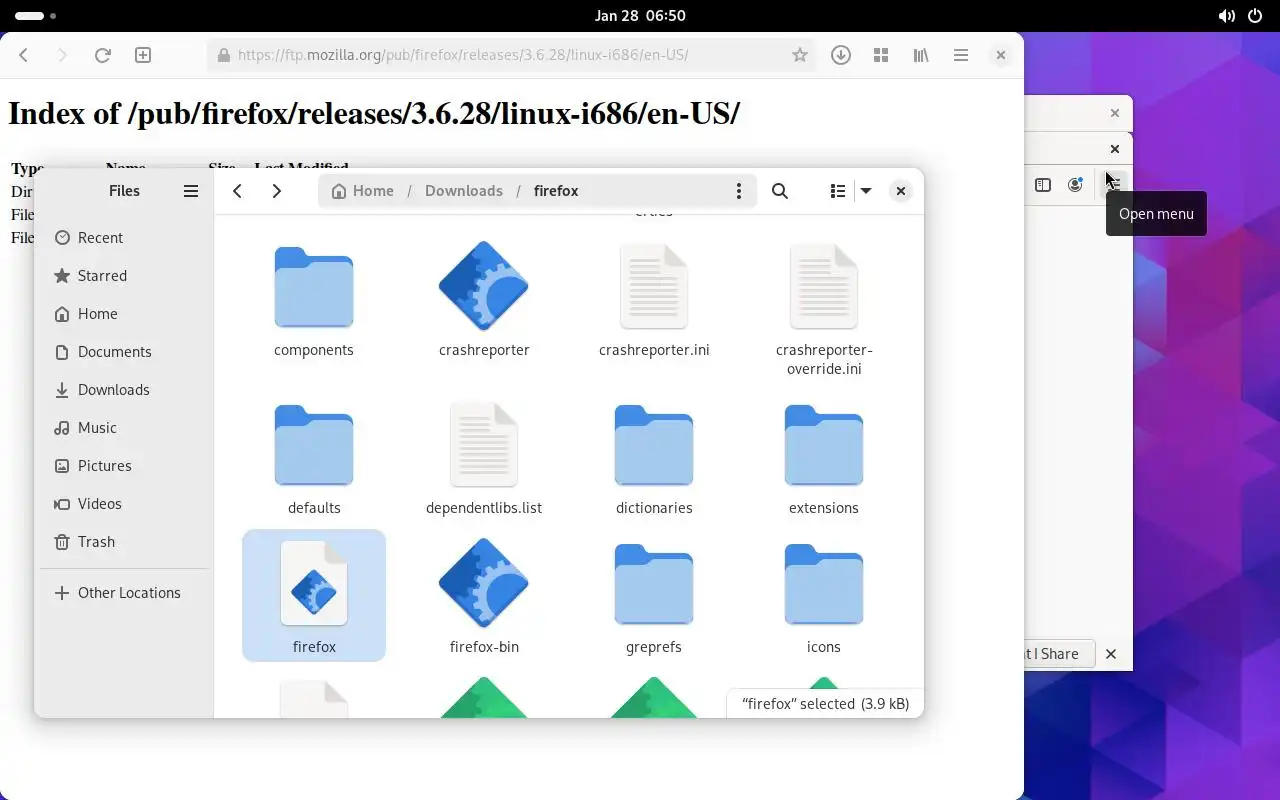Select dependentlibs.list file
1280x800 pixels.
point(484,458)
